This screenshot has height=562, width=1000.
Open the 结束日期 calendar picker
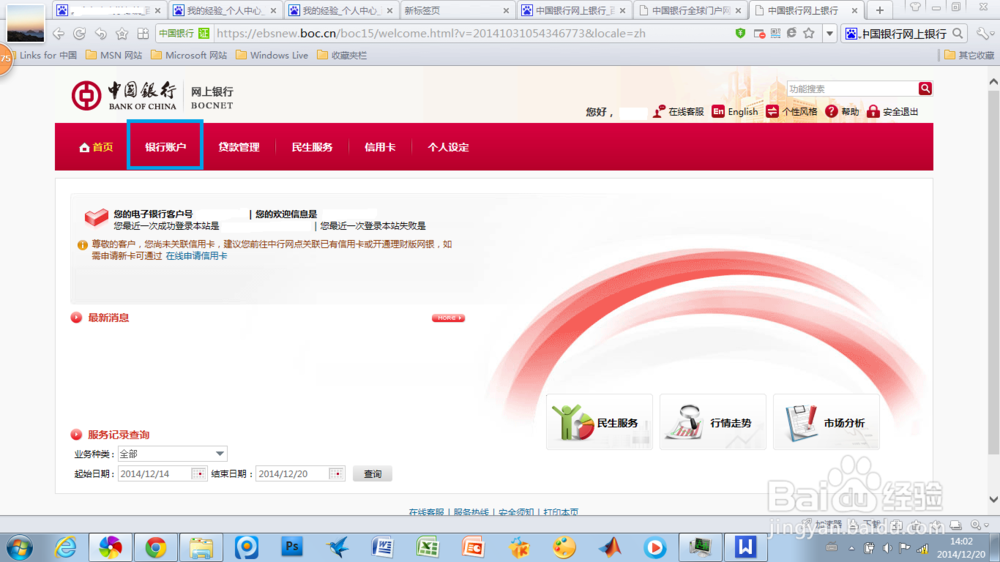tap(336, 474)
